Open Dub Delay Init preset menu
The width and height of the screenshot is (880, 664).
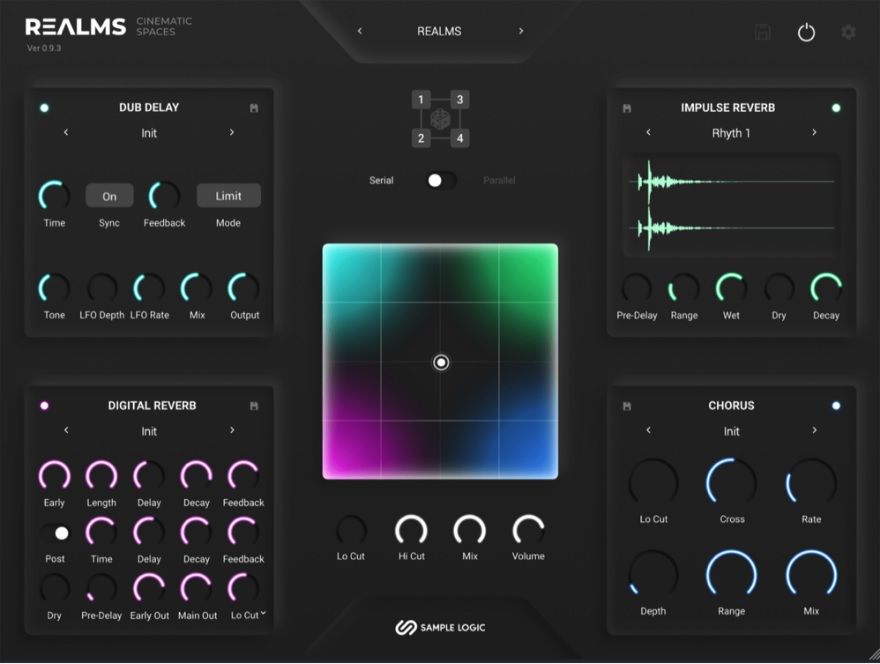(149, 133)
